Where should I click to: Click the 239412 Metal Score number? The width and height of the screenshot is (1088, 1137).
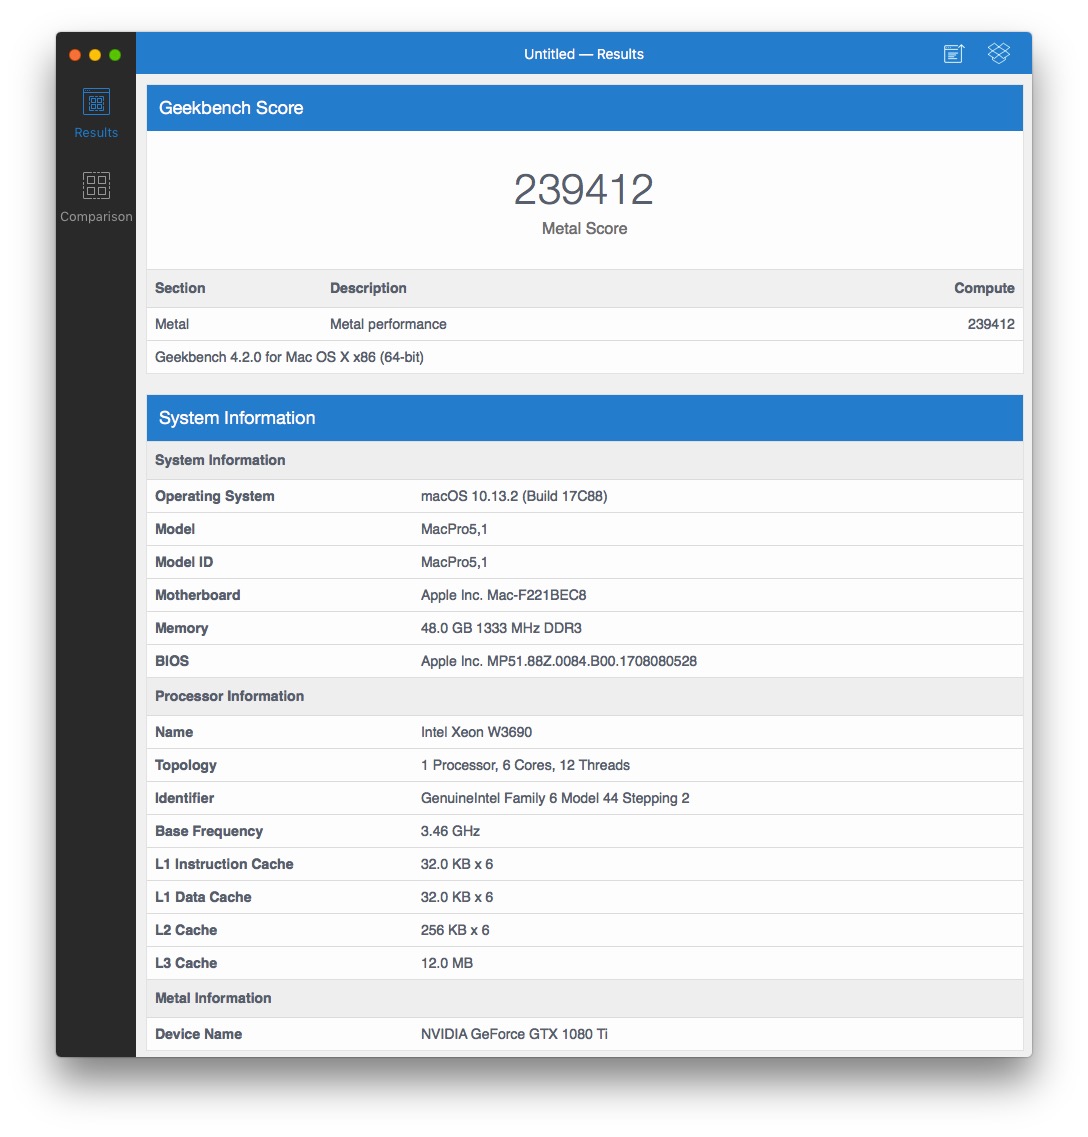[584, 189]
